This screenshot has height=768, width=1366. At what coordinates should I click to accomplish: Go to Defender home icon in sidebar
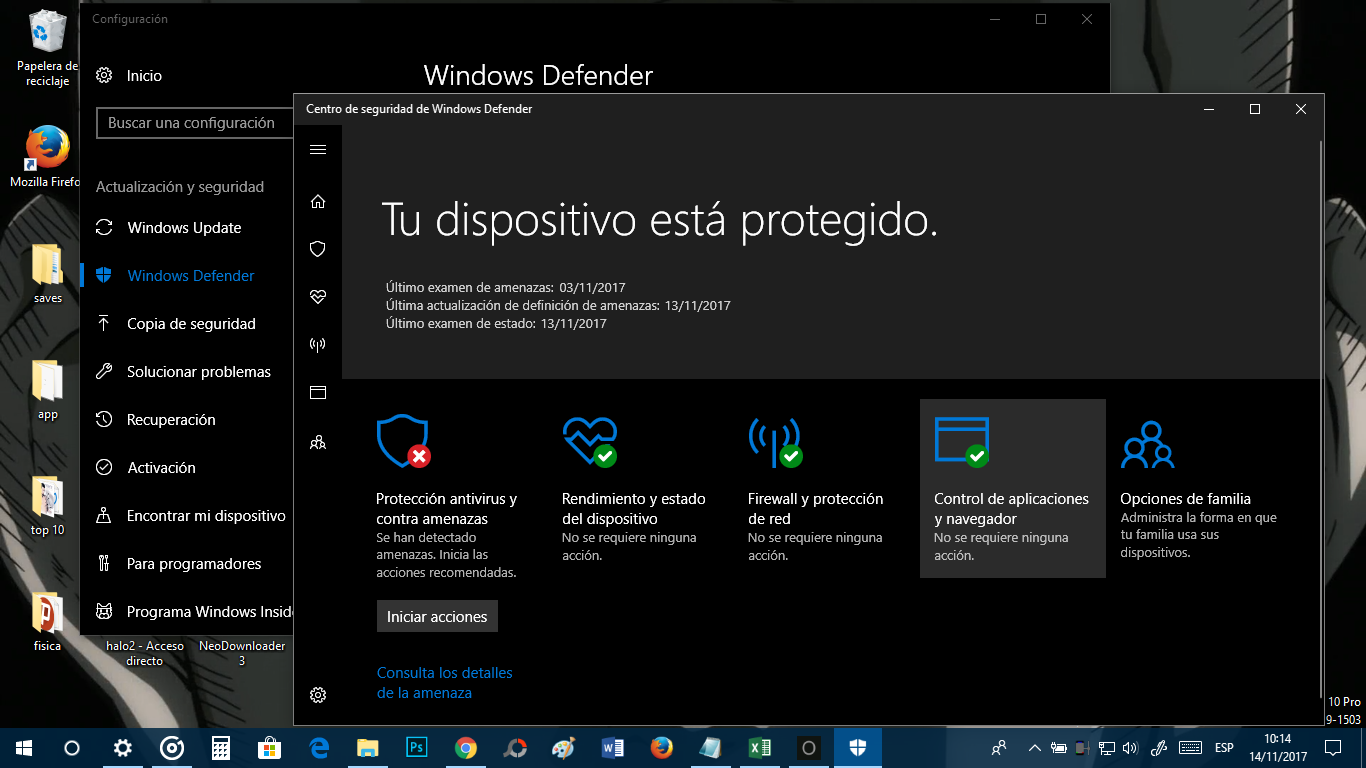pos(318,201)
